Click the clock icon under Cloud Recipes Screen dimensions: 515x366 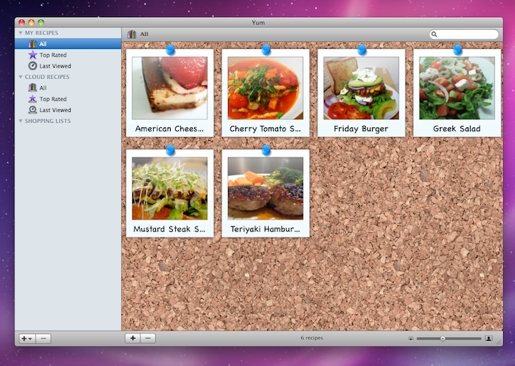pos(32,110)
